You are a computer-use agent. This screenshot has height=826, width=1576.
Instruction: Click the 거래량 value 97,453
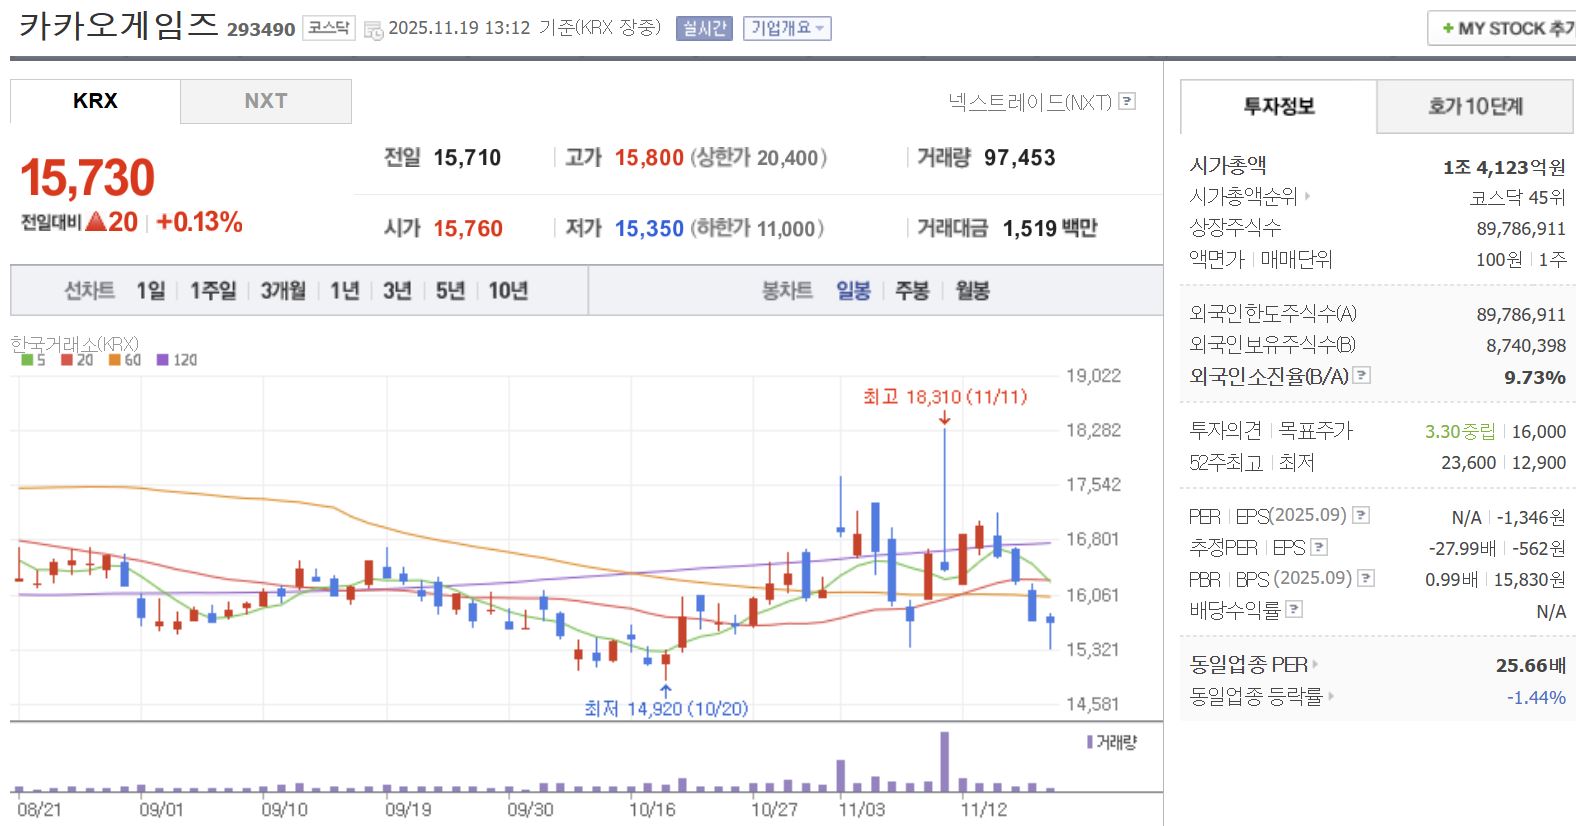tap(1020, 158)
